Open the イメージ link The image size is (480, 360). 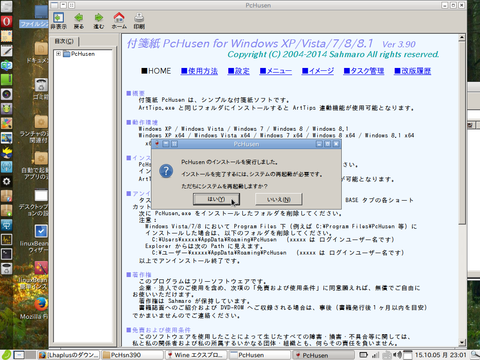tap(318, 71)
